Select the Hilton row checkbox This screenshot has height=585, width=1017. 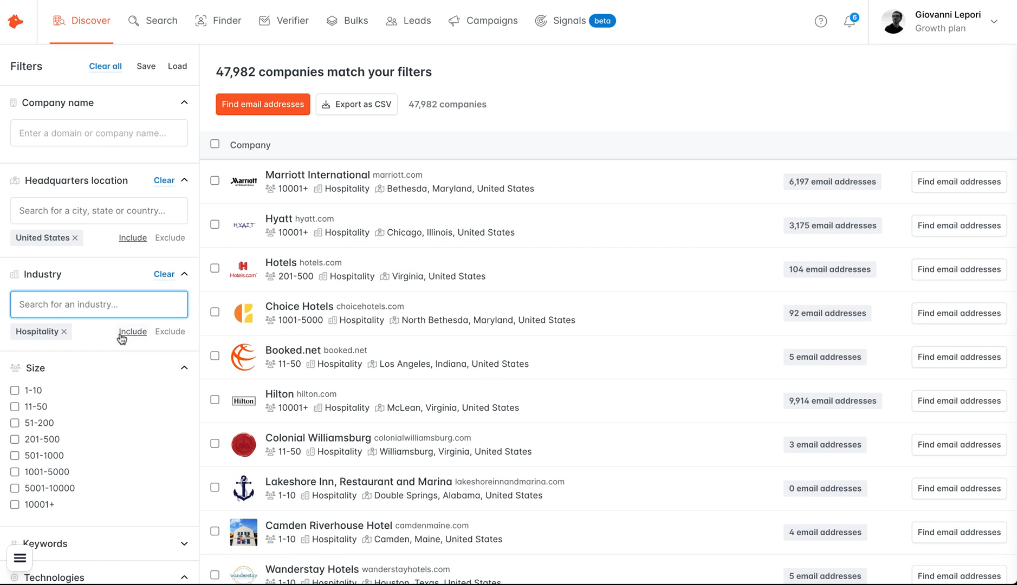click(215, 400)
